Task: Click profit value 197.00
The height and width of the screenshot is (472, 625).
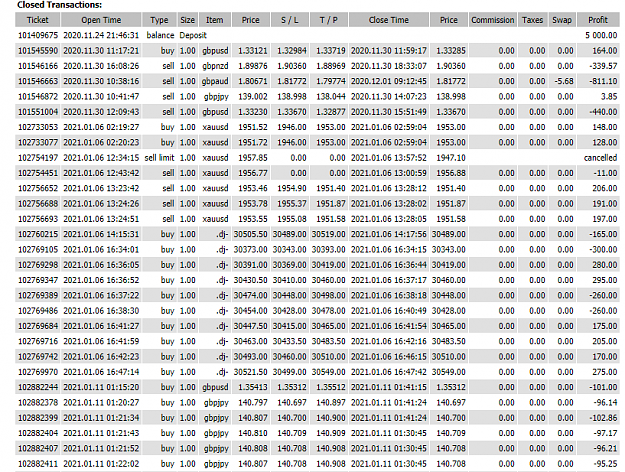Action: 605,219
